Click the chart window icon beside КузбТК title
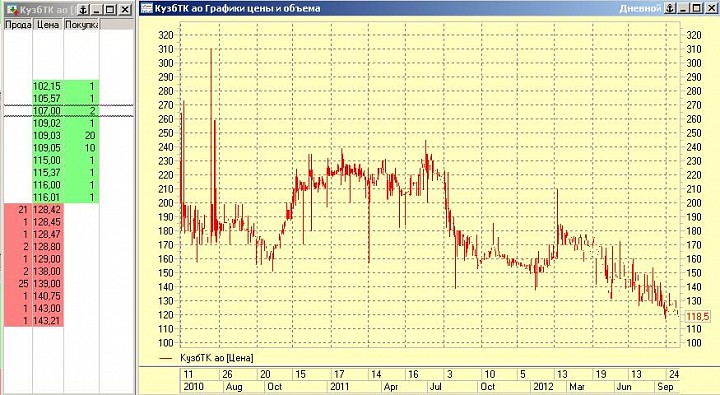Image resolution: width=720 pixels, height=395 pixels. tap(147, 8)
